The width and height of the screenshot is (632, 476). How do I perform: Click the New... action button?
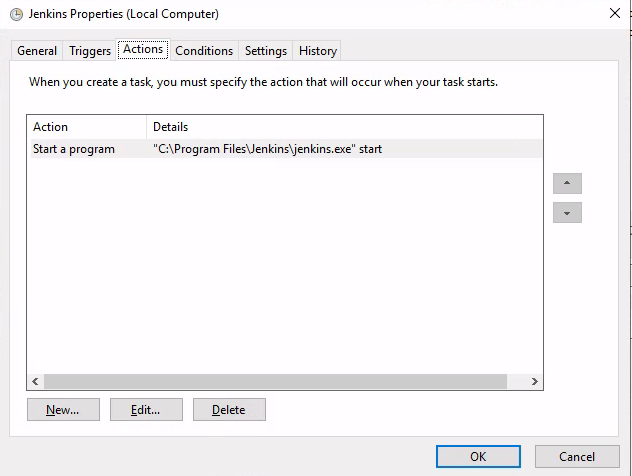[x=63, y=409]
